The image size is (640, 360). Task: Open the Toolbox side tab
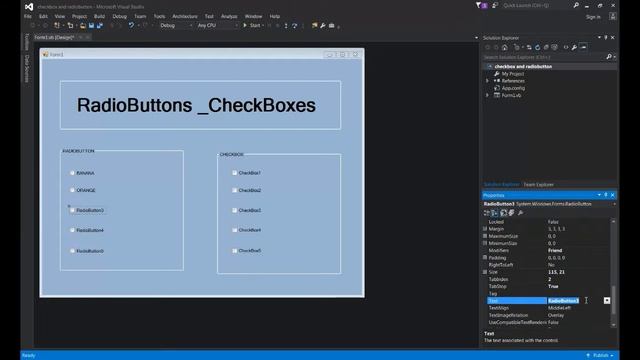point(27,42)
